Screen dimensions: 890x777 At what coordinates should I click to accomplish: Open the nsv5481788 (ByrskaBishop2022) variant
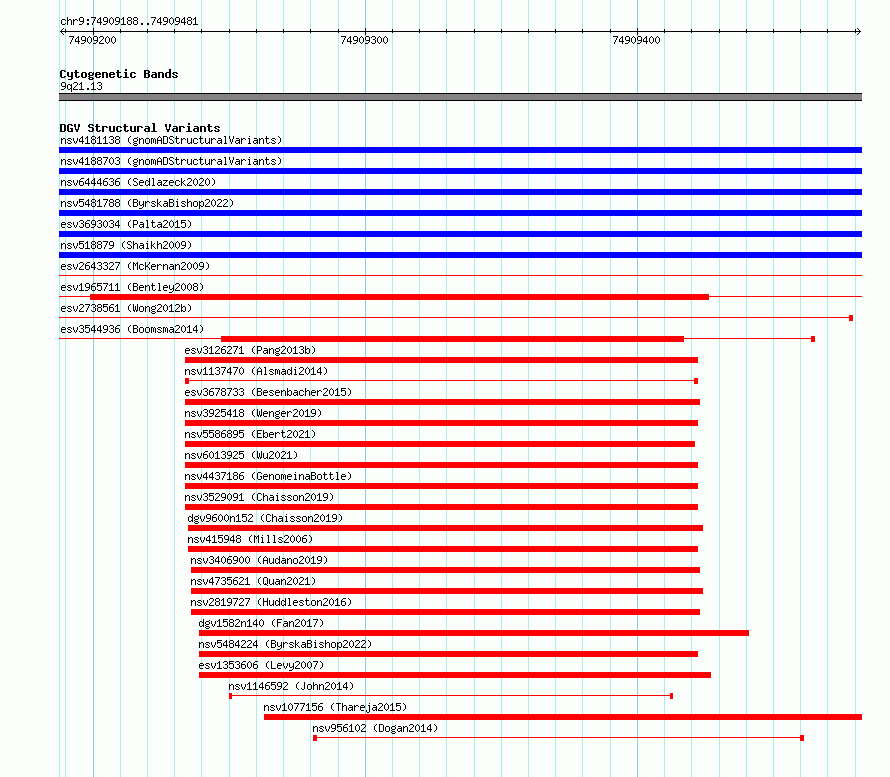tap(147, 203)
